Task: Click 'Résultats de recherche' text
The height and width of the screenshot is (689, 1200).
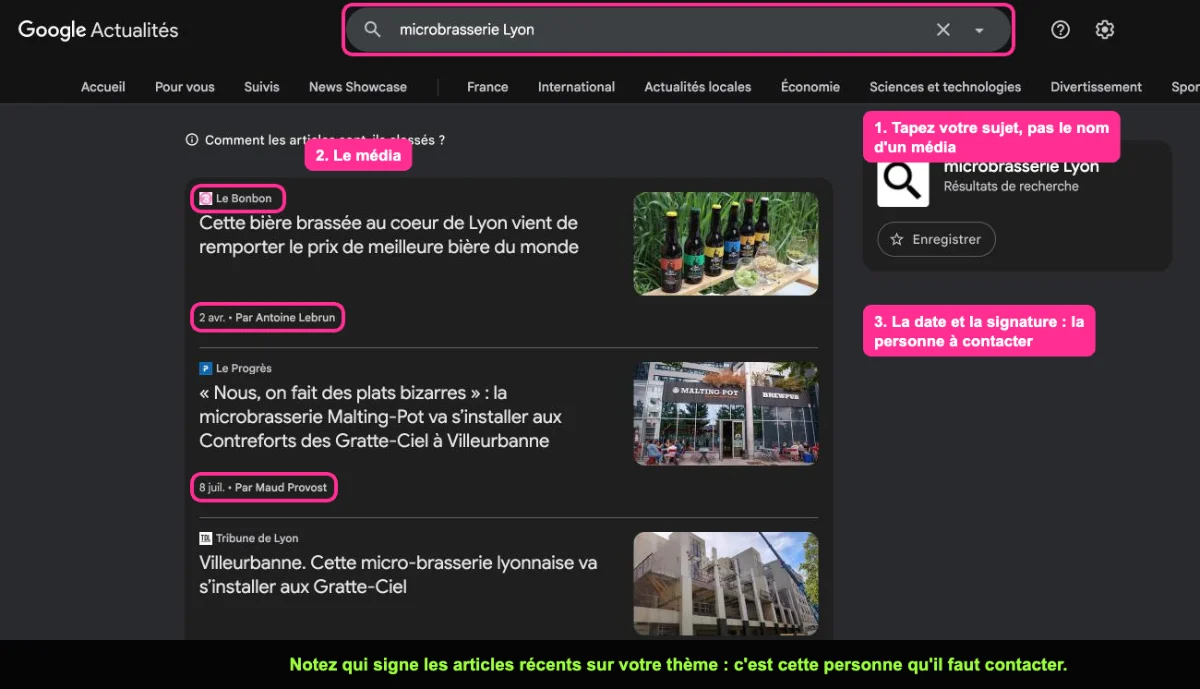Action: 1011,186
